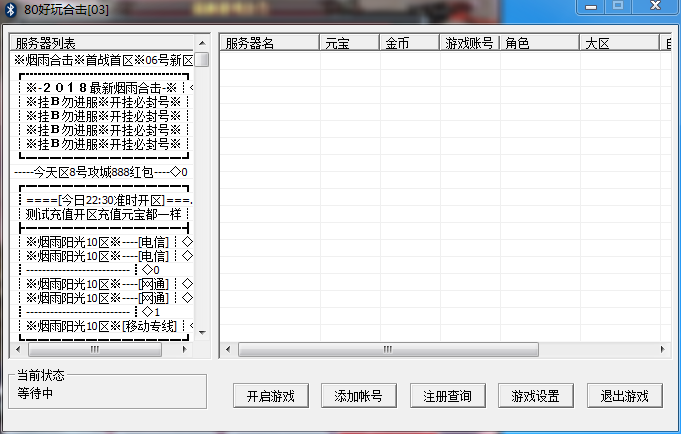Open 注册查询
Screen dimensions: 681x434
pyautogui.click(x=447, y=395)
